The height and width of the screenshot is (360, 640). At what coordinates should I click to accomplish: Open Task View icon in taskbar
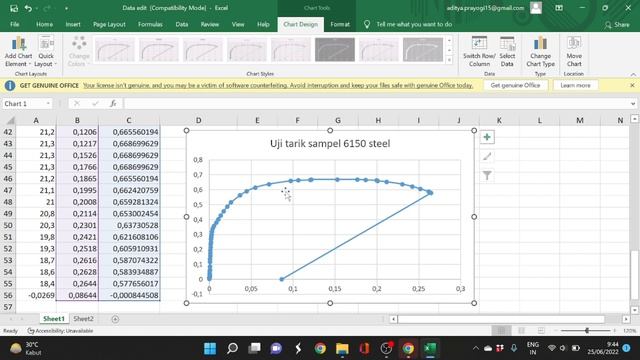click(x=254, y=349)
